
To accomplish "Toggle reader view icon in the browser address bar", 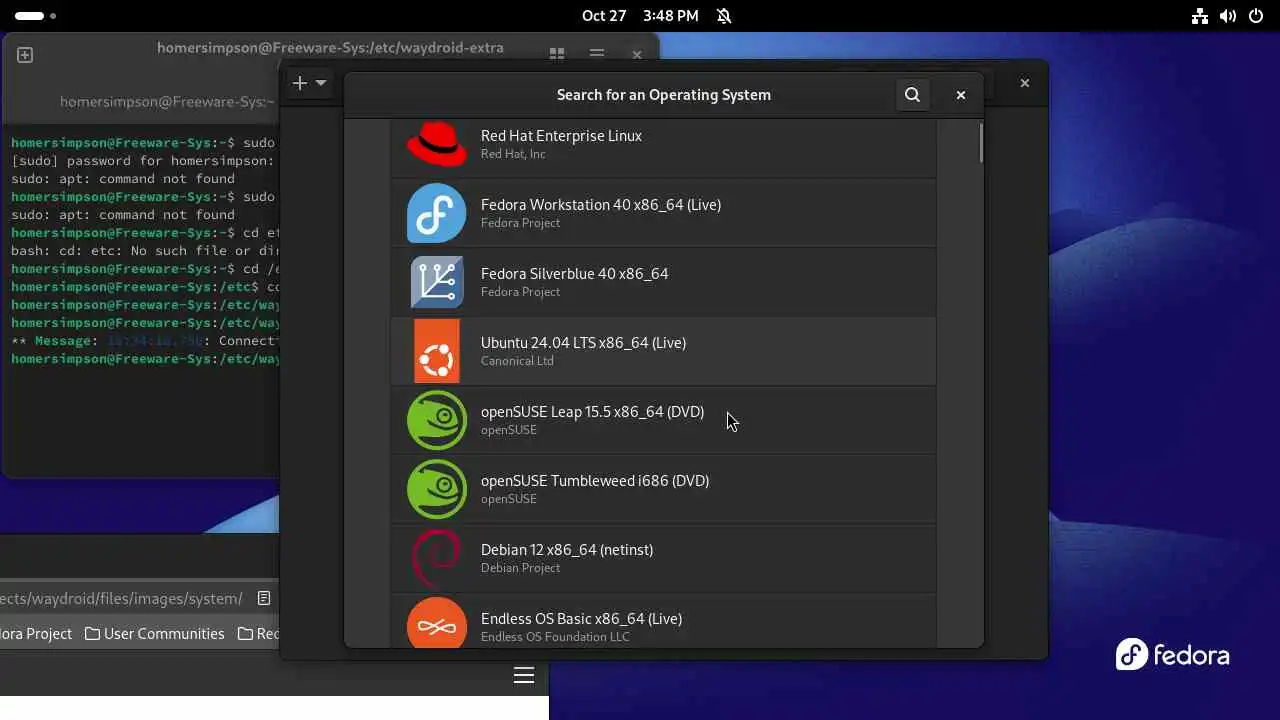I will [264, 598].
